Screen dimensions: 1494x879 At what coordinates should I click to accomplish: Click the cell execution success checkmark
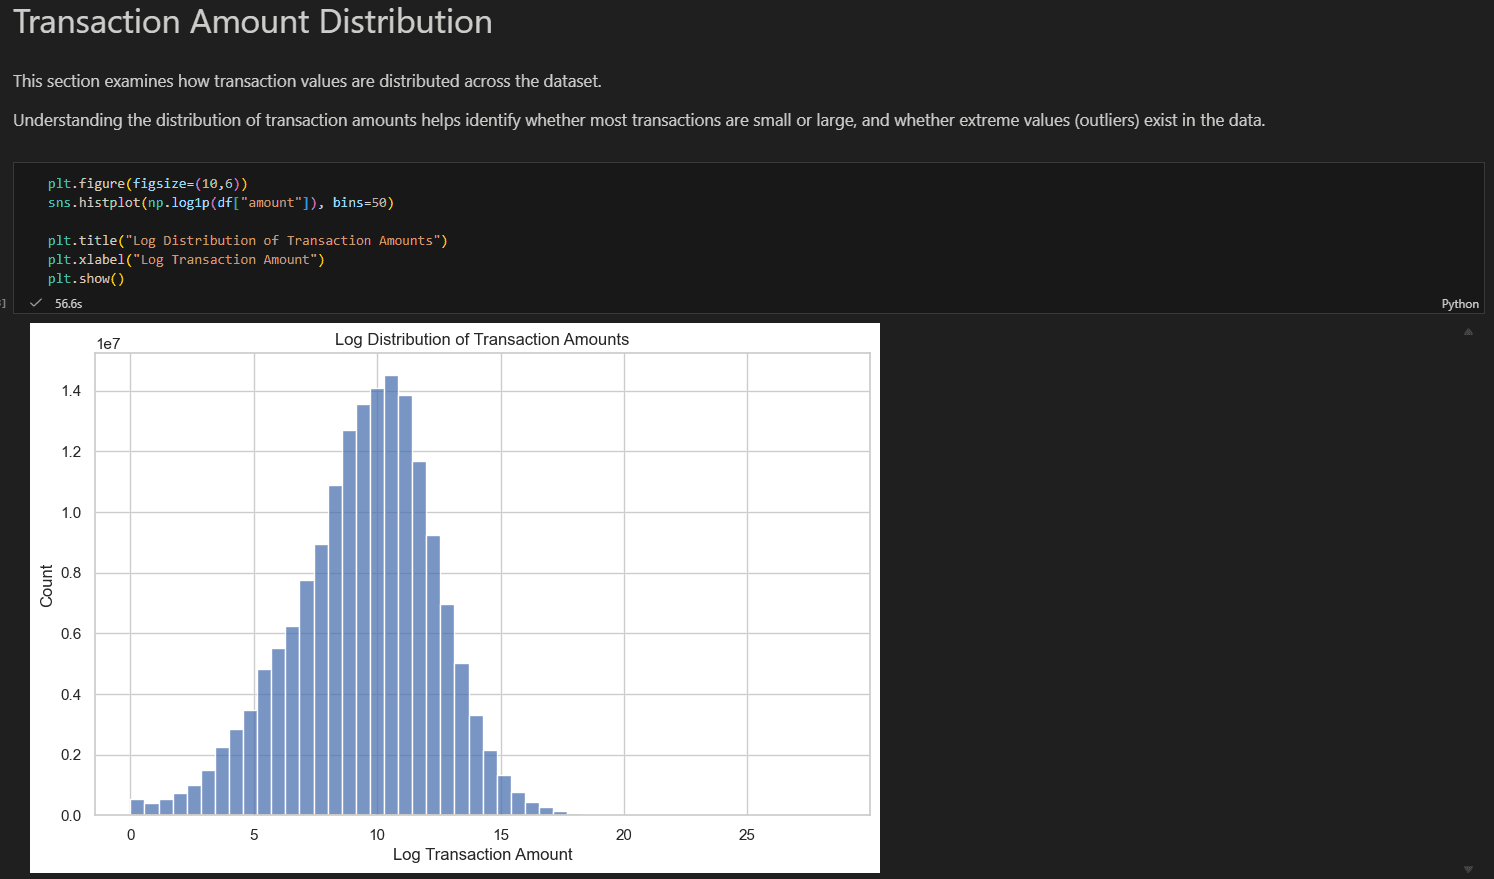36,303
